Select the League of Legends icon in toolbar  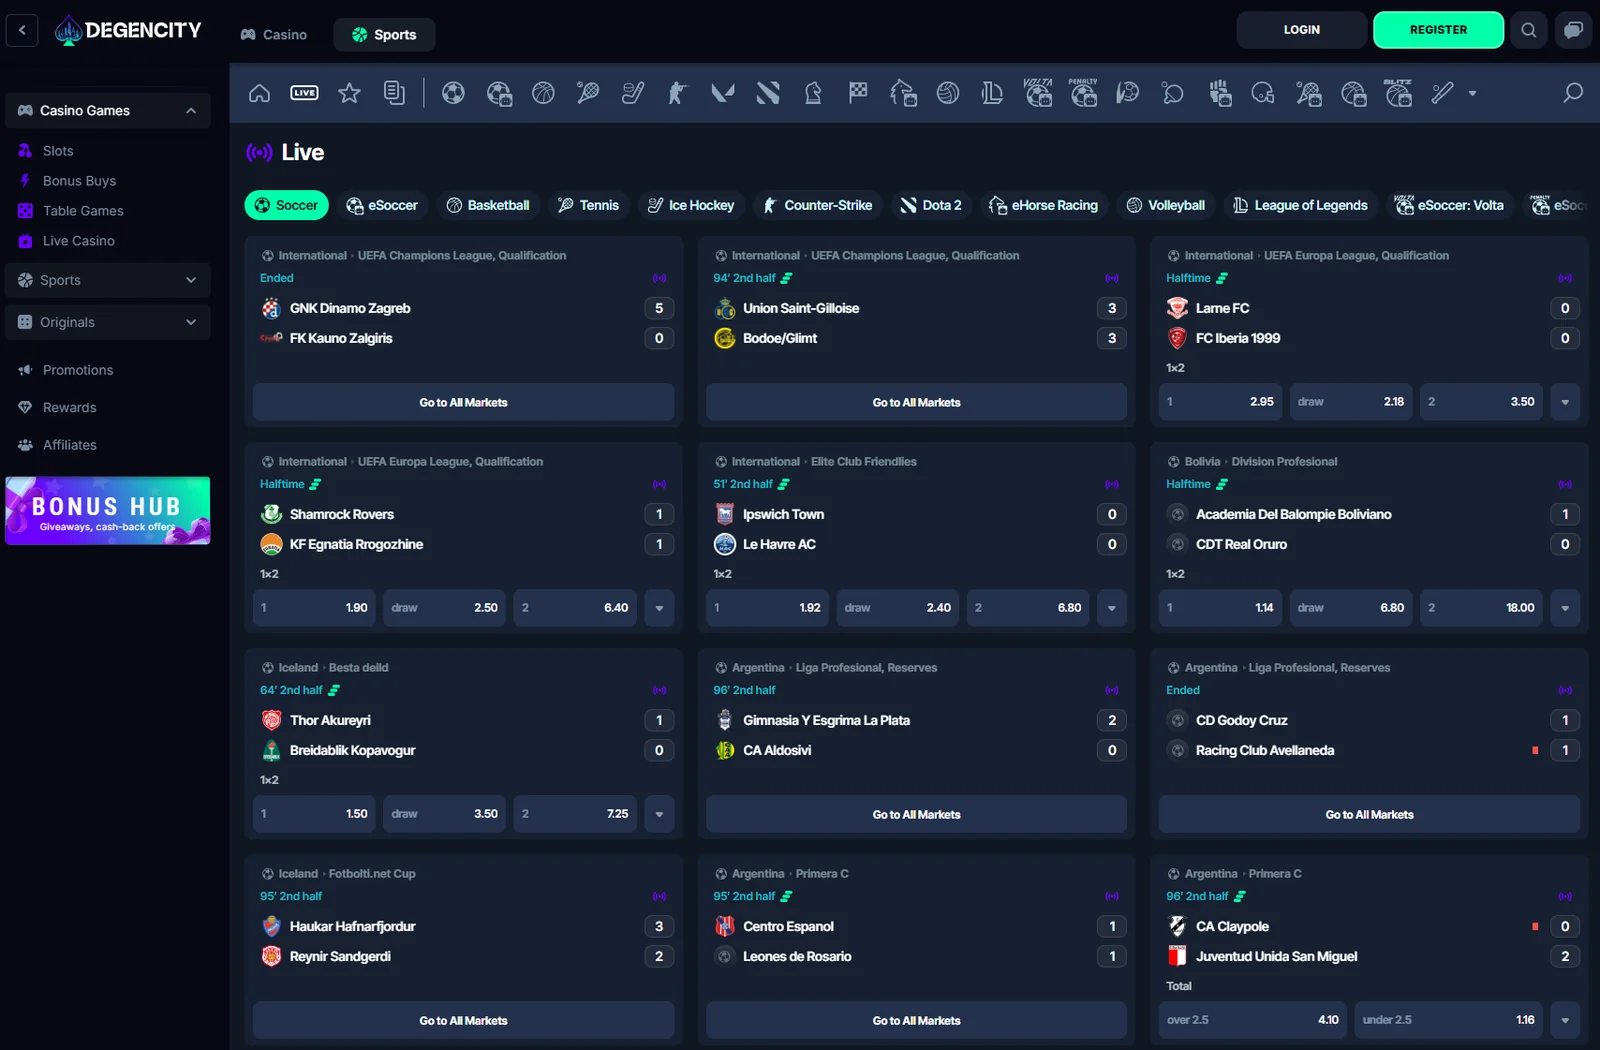click(992, 93)
